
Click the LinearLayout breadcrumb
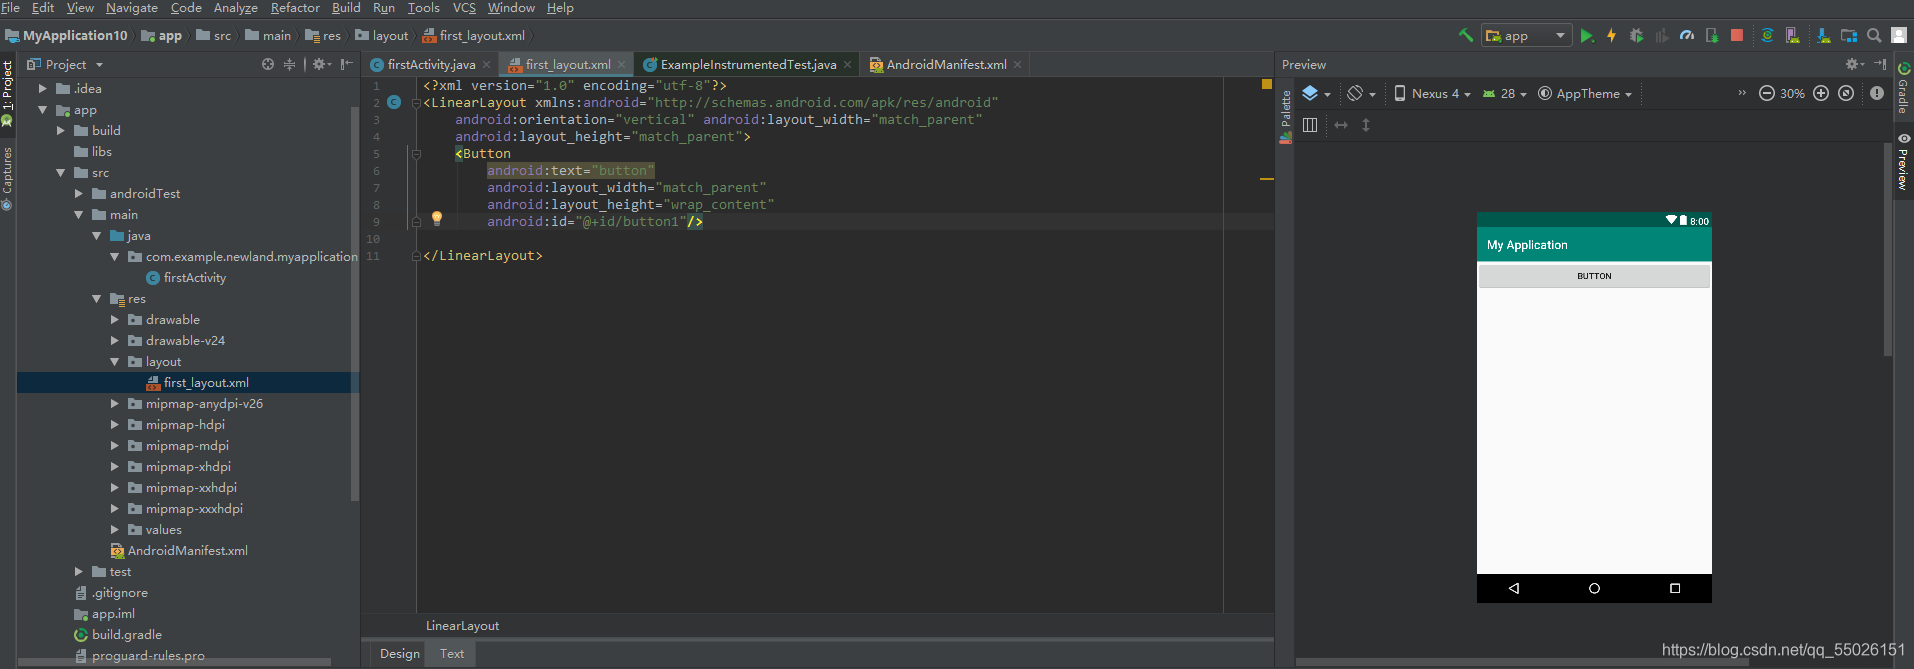point(462,626)
